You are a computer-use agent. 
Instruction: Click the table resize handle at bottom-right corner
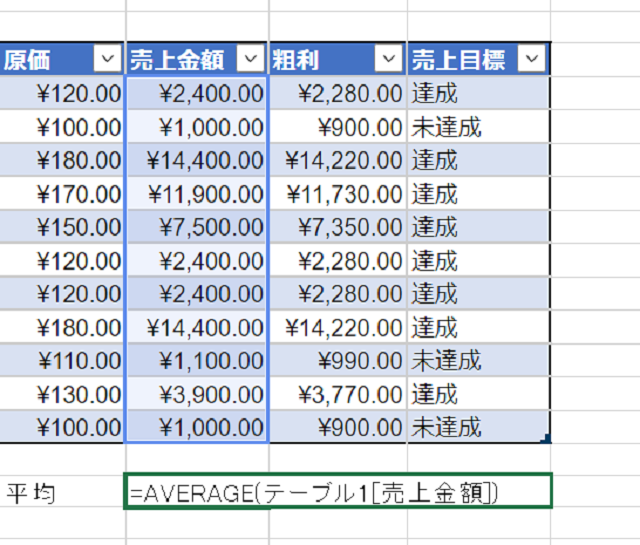(546, 438)
